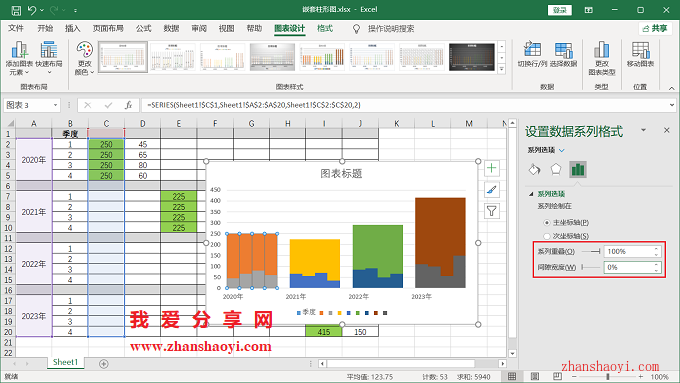Image resolution: width=680 pixels, height=383 pixels.
Task: Open the Select Data tool
Action: [563, 50]
